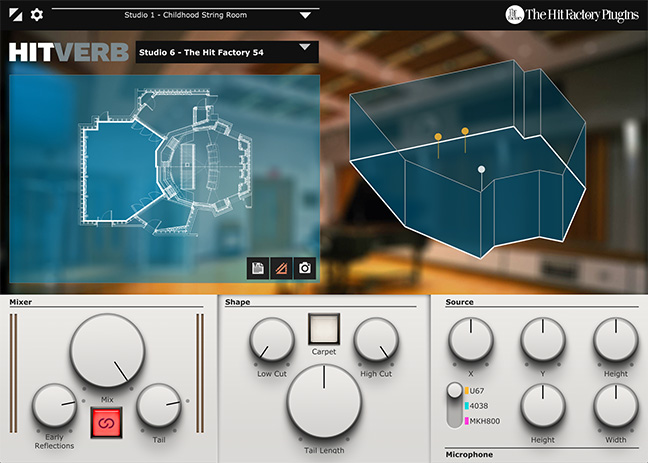This screenshot has height=463, width=648.
Task: Open the settings gear icon
Action: [x=37, y=15]
